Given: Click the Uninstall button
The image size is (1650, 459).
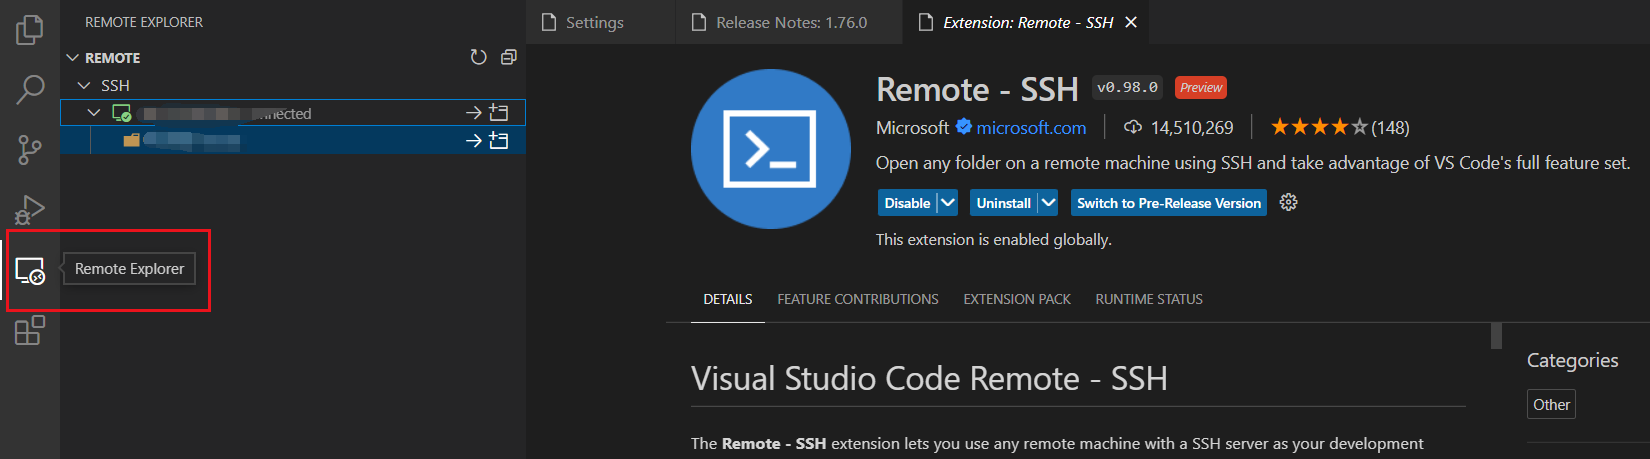Looking at the screenshot, I should [x=1003, y=202].
